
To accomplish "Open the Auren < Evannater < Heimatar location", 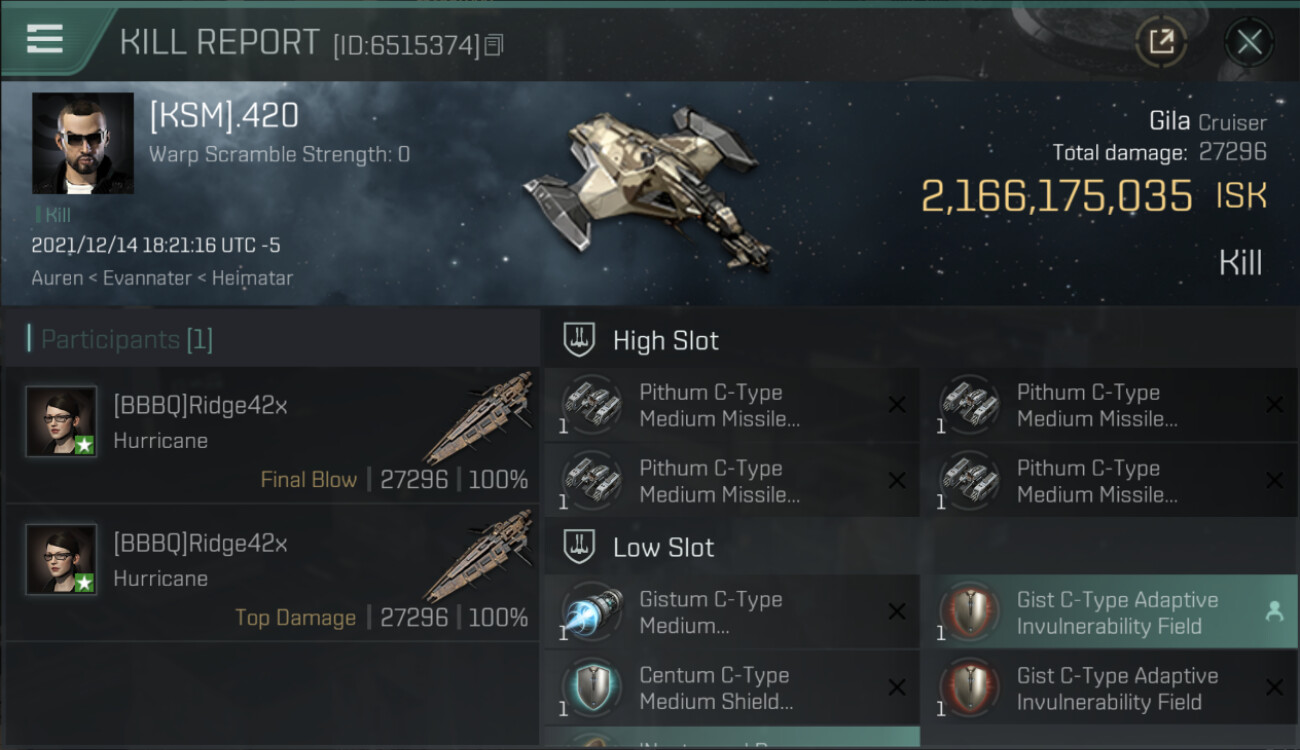I will [x=162, y=278].
